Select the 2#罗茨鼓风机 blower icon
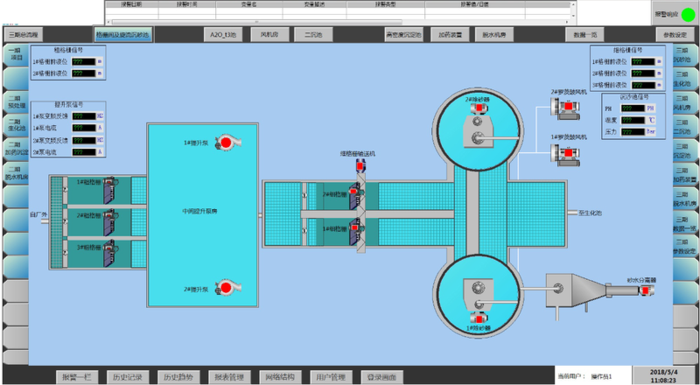This screenshot has height=385, width=700. (x=565, y=109)
